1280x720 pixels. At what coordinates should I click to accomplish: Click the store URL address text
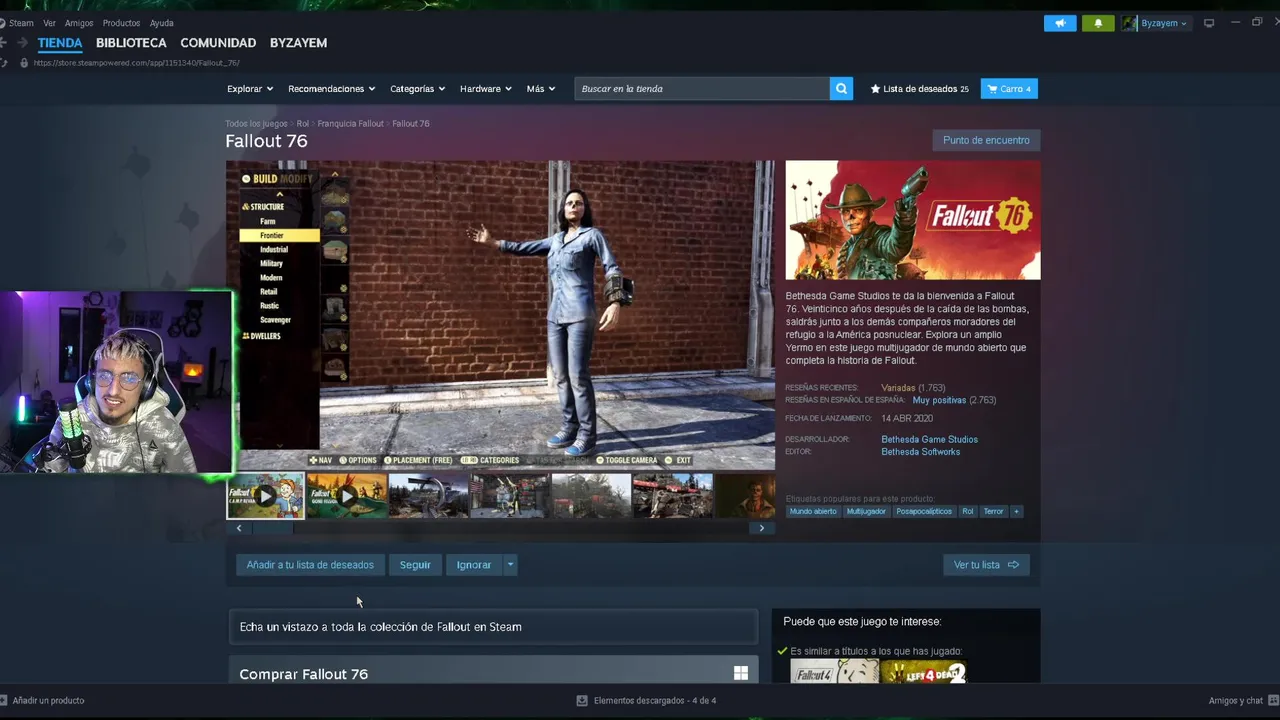(x=136, y=63)
